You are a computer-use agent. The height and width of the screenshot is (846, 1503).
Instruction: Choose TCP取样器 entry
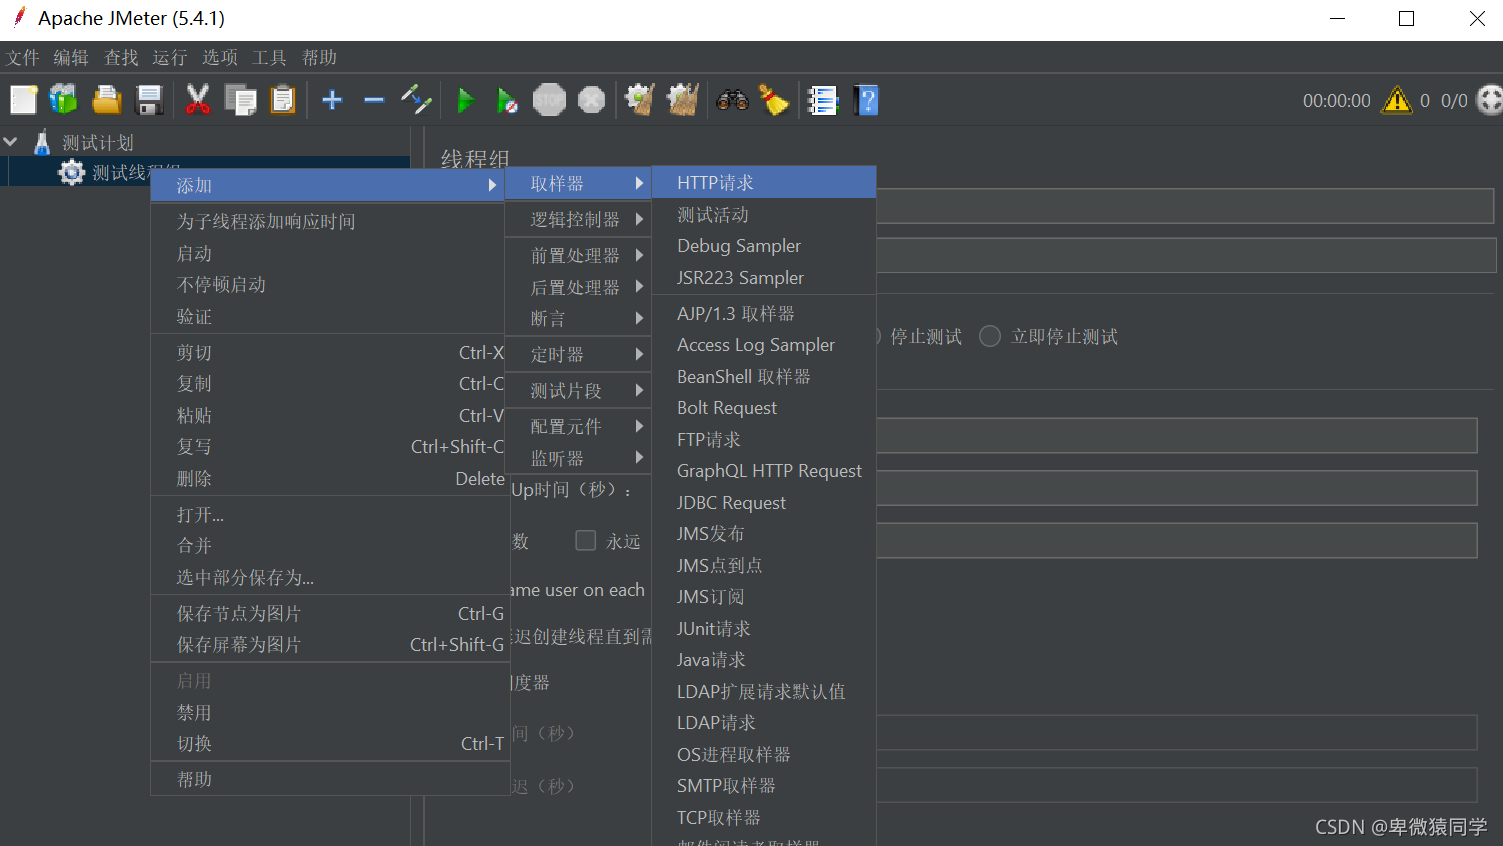click(764, 817)
